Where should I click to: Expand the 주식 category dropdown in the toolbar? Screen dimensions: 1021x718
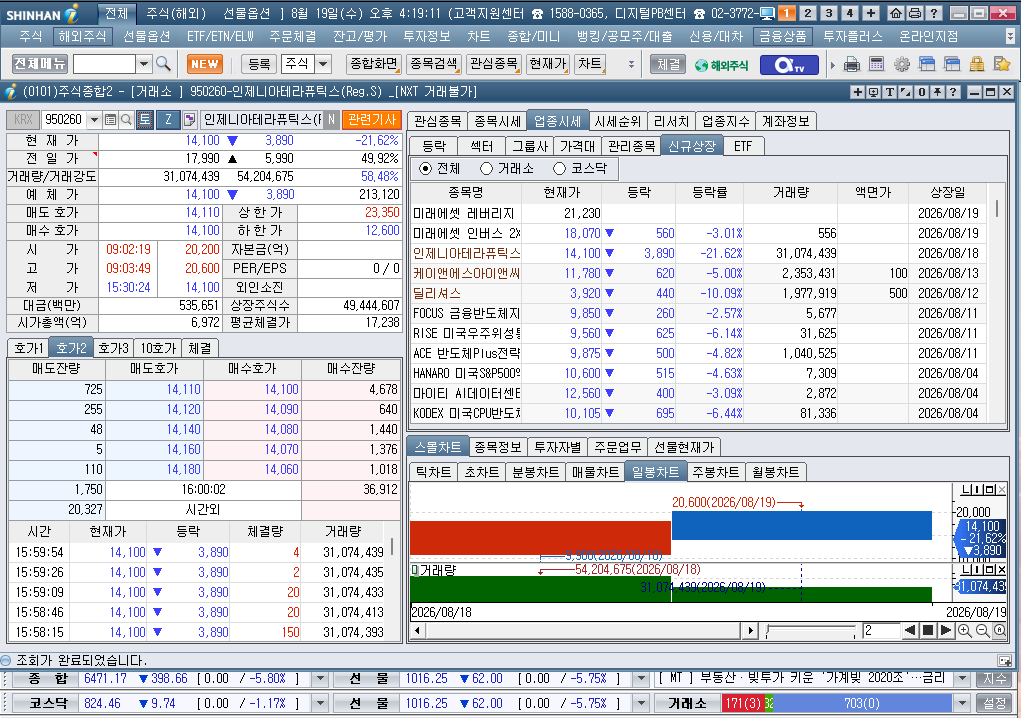point(323,64)
